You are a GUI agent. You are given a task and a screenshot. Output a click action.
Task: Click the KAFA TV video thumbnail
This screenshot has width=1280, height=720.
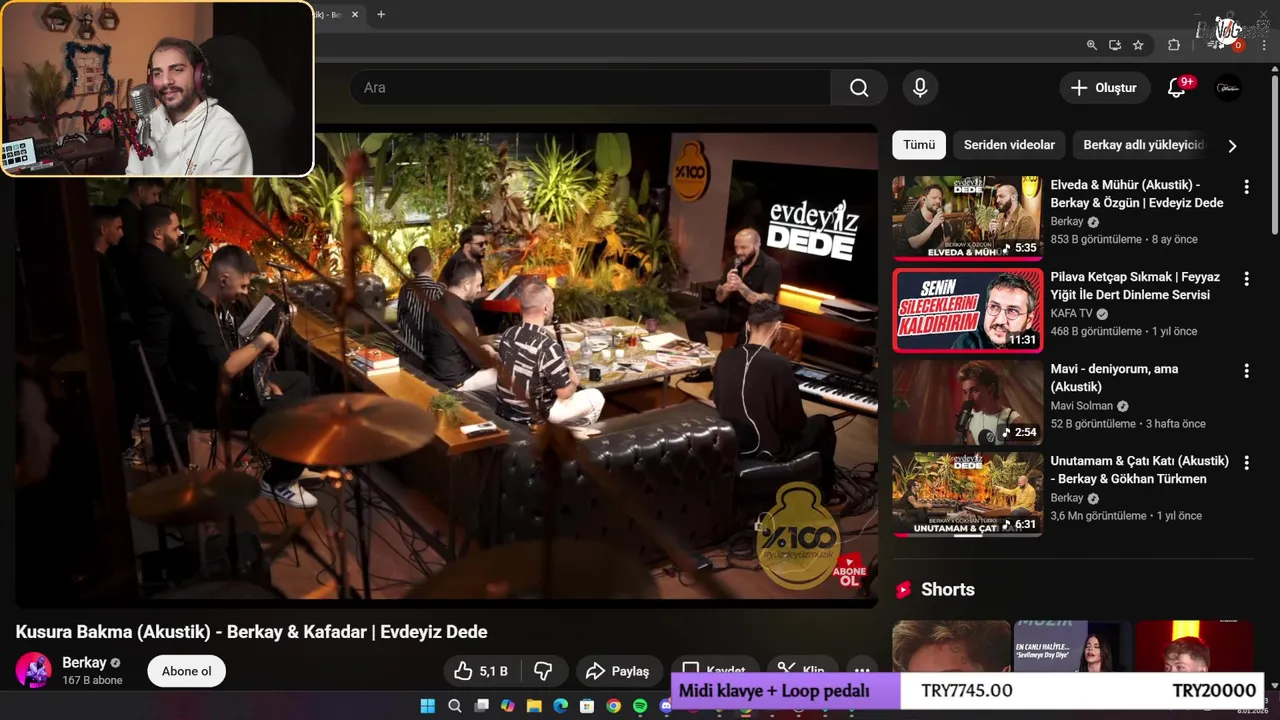click(967, 310)
